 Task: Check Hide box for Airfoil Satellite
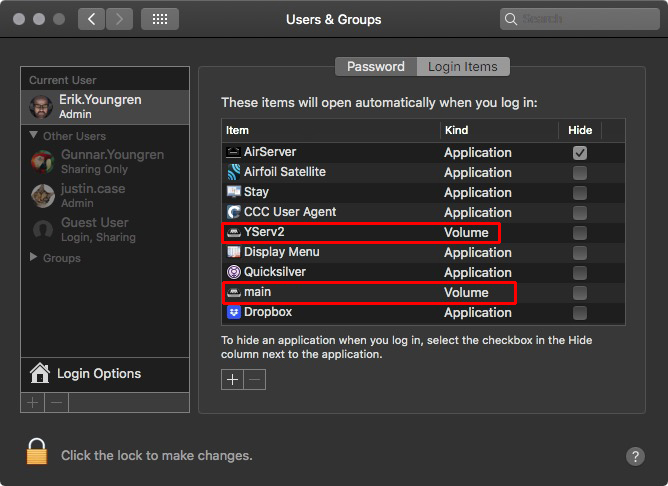click(x=580, y=173)
